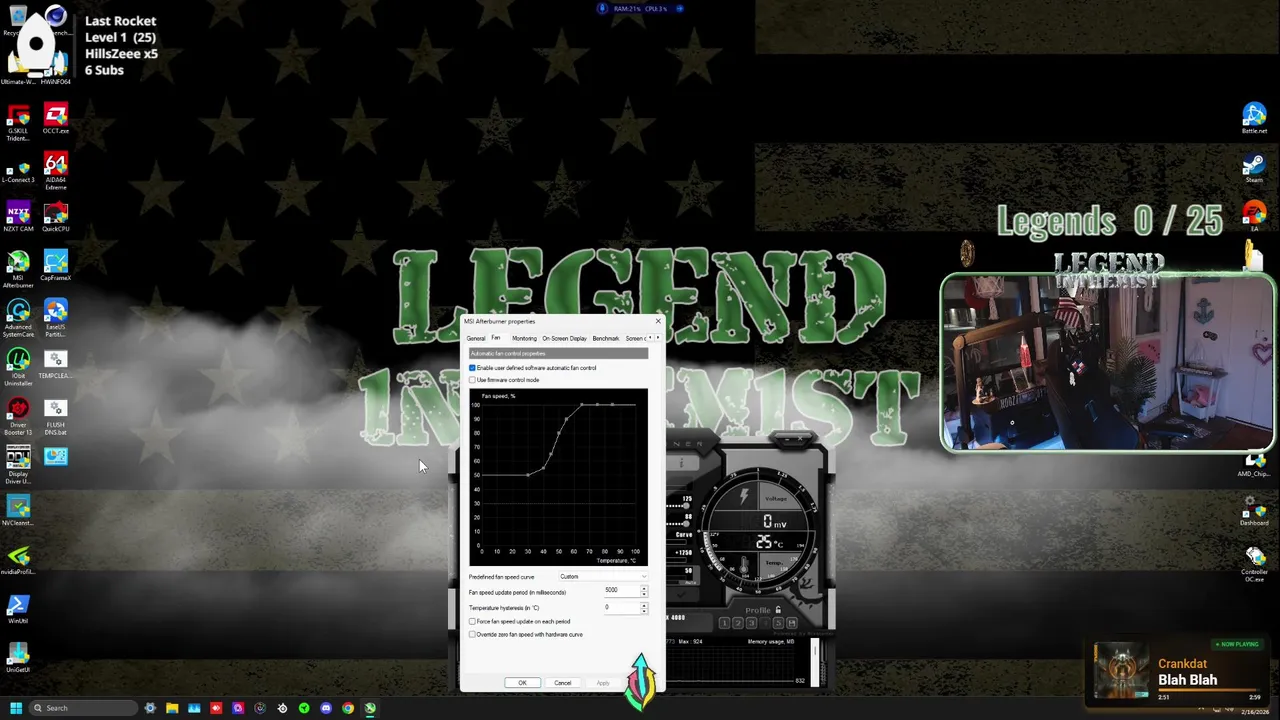Open the Battle.net desktop icon
1280x720 pixels.
pos(1254,118)
